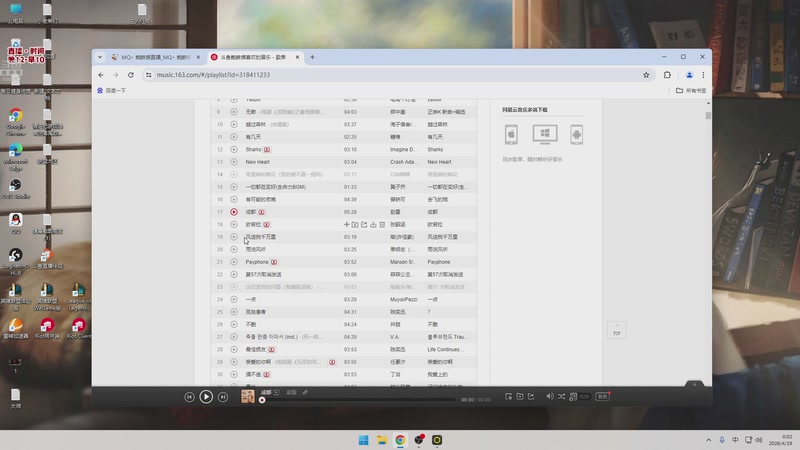Bookmark this page with the star icon
The width and height of the screenshot is (800, 450).
[x=646, y=75]
